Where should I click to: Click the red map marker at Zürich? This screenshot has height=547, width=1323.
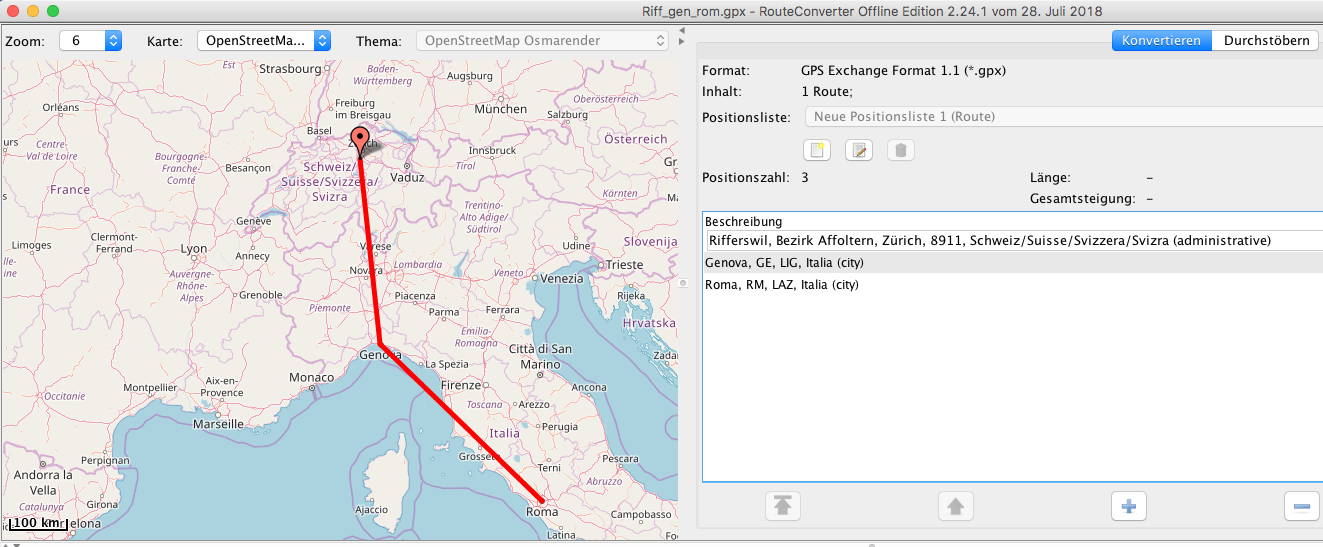pyautogui.click(x=361, y=141)
